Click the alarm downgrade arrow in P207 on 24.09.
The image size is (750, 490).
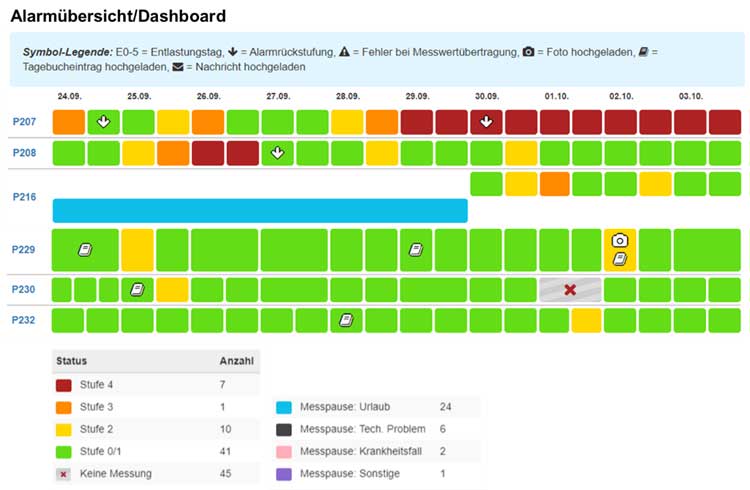[x=102, y=122]
